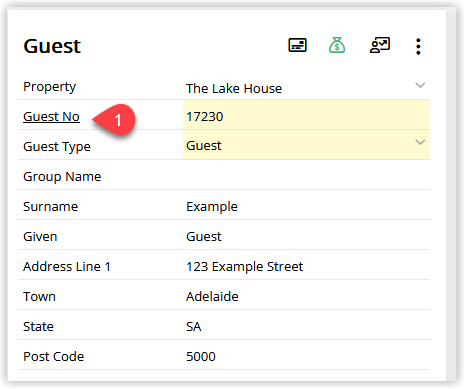Click the red numbered marker 1 callout
Image resolution: width=465 pixels, height=389 pixels.
(114, 120)
